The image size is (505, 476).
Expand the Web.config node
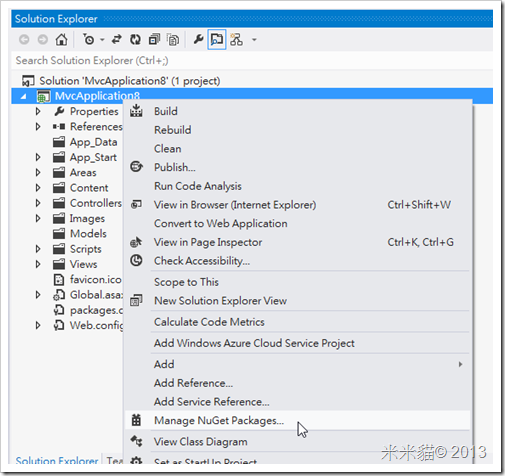pos(38,325)
